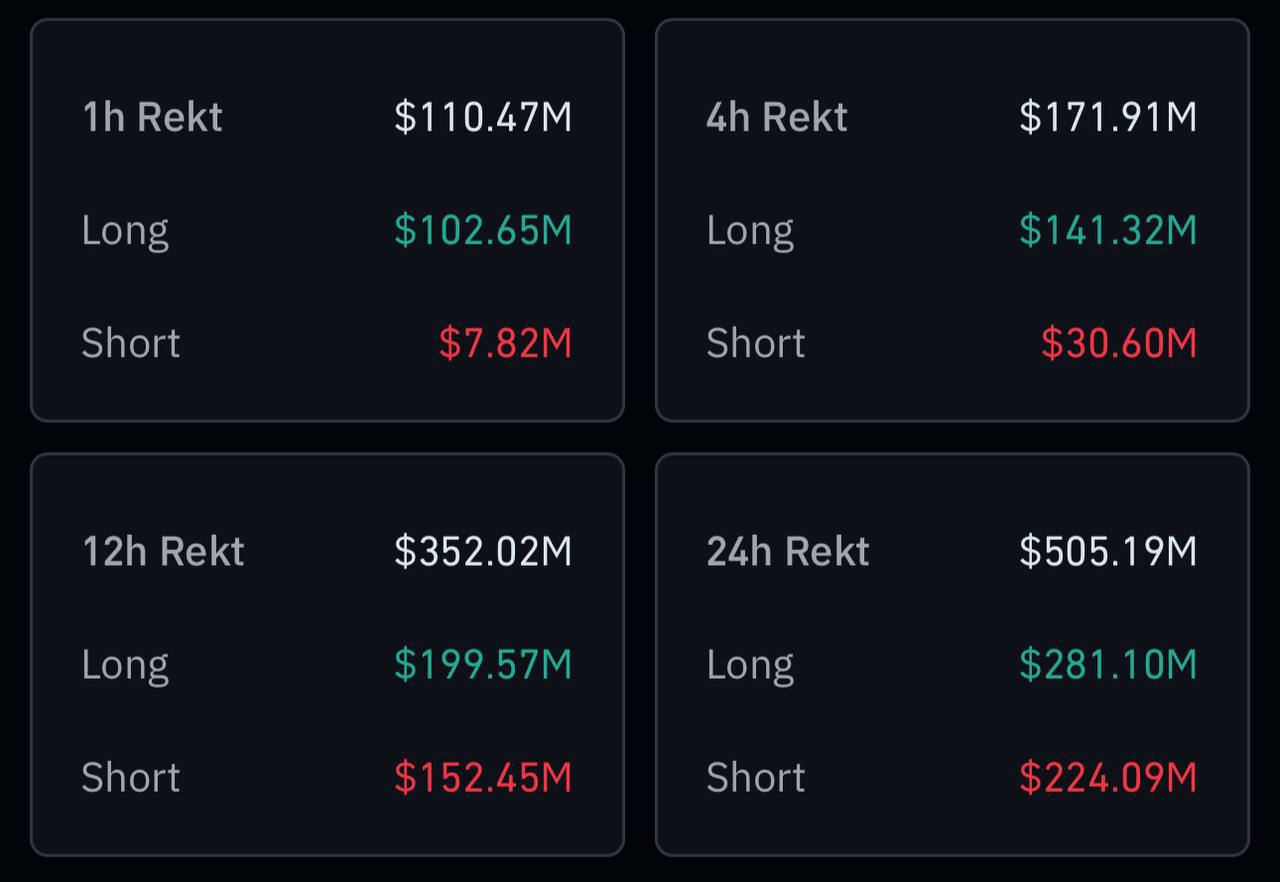This screenshot has width=1280, height=882.
Task: Click the Long label in 24h Rekt card
Action: click(750, 665)
